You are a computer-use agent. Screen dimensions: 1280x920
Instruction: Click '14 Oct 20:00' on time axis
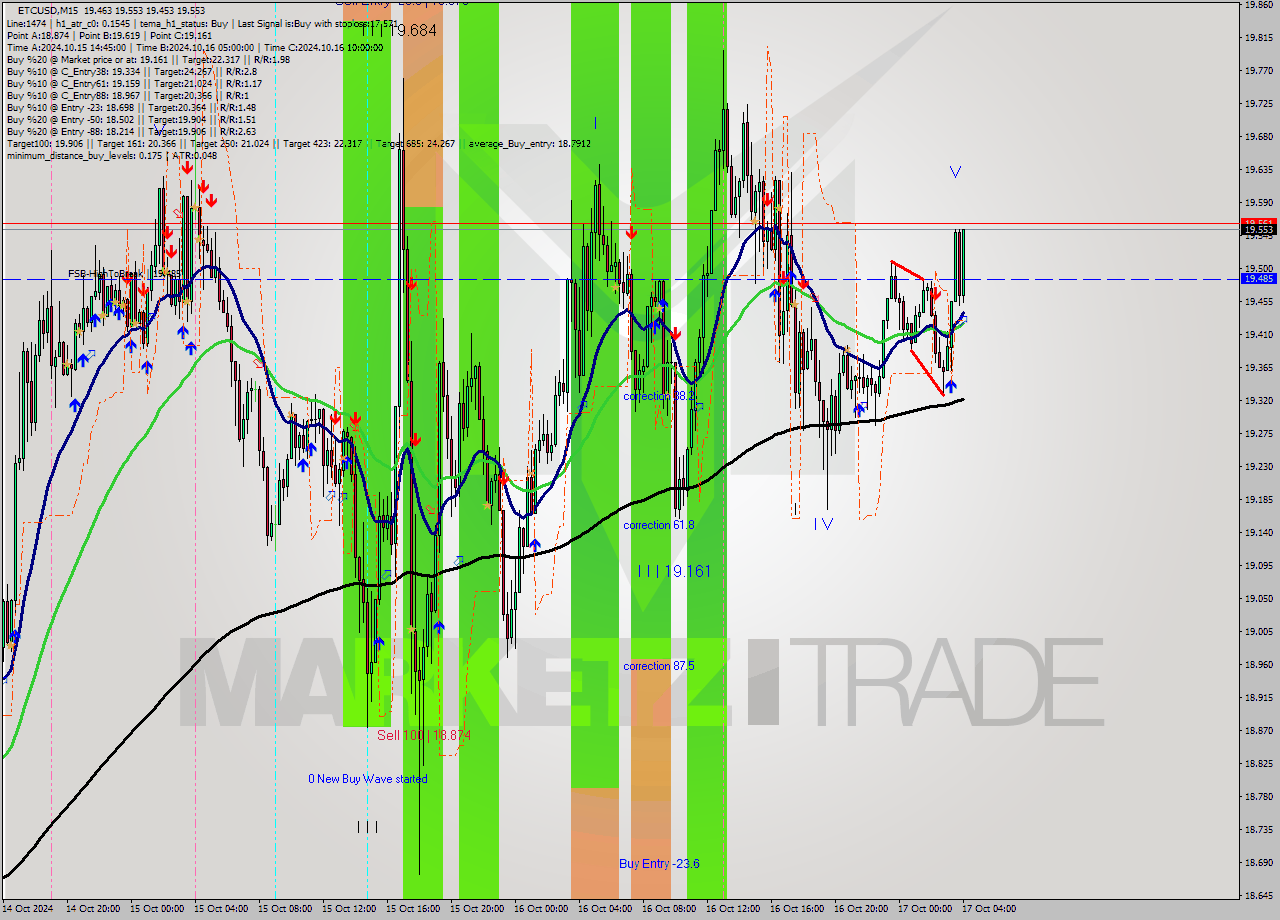(x=93, y=910)
